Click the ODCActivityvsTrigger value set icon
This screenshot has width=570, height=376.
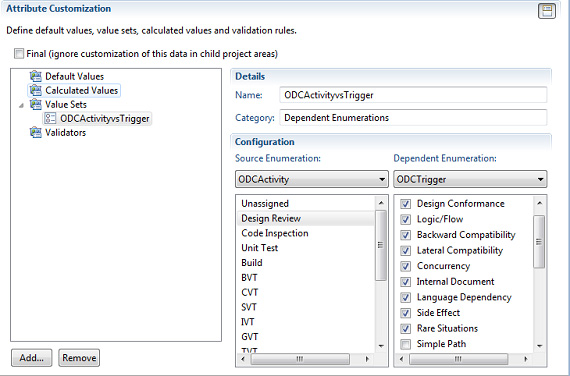click(50, 118)
